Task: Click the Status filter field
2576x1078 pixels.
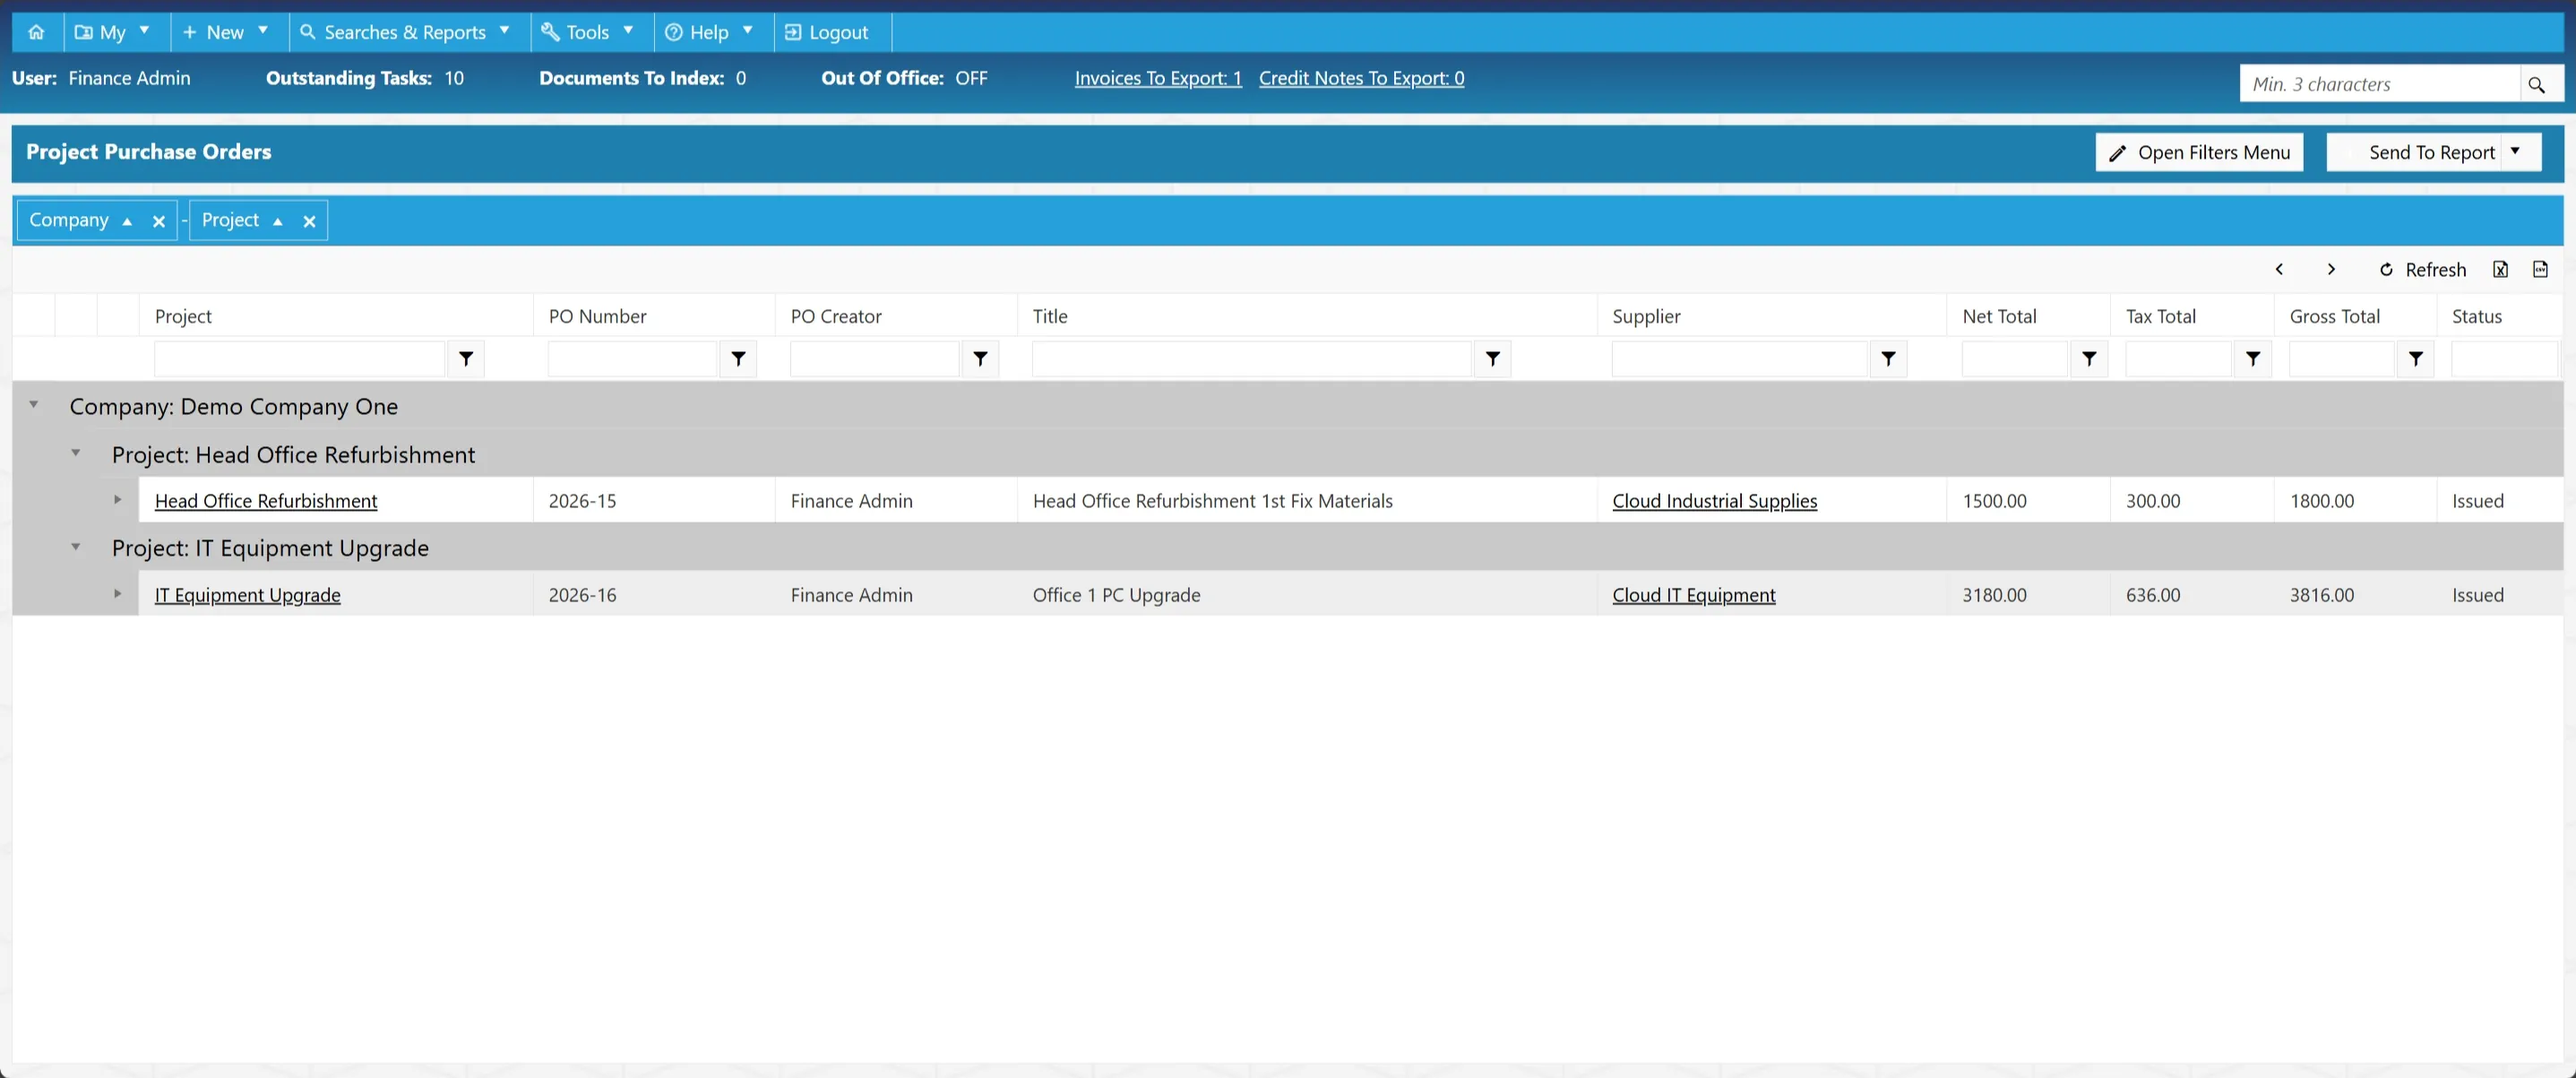Action: (x=2504, y=359)
